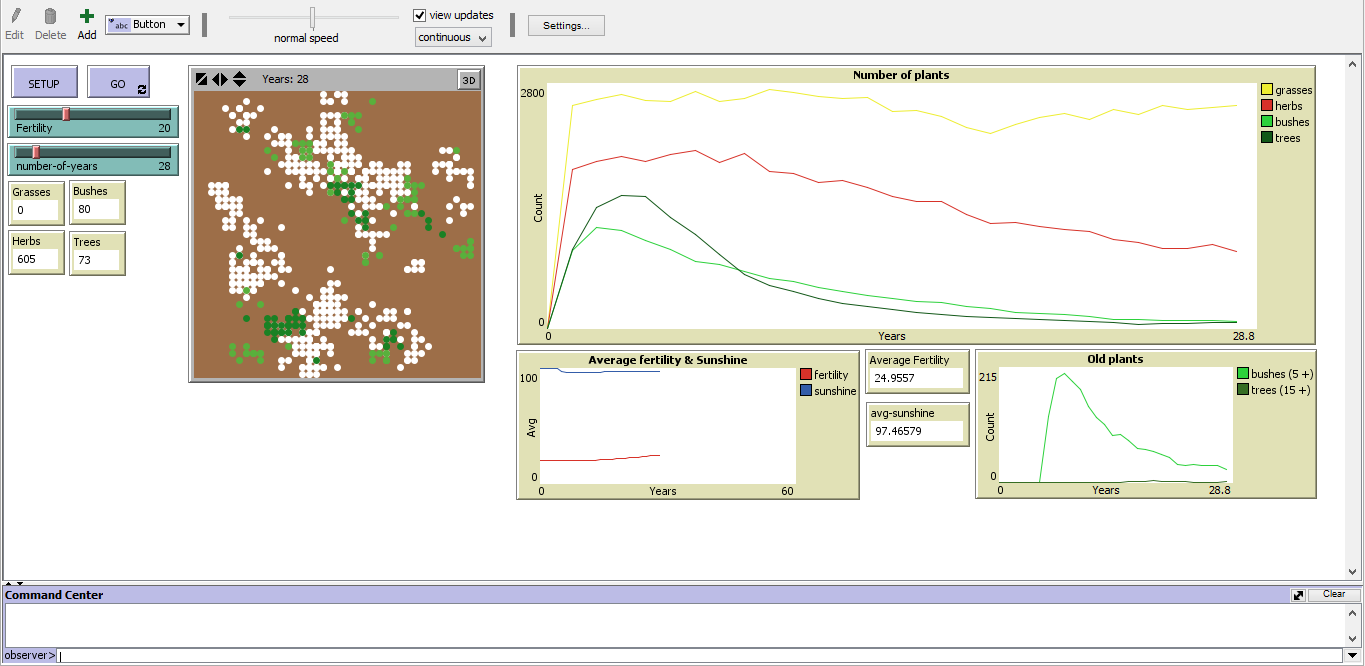Click the left-right arrows icon in view header

220,79
